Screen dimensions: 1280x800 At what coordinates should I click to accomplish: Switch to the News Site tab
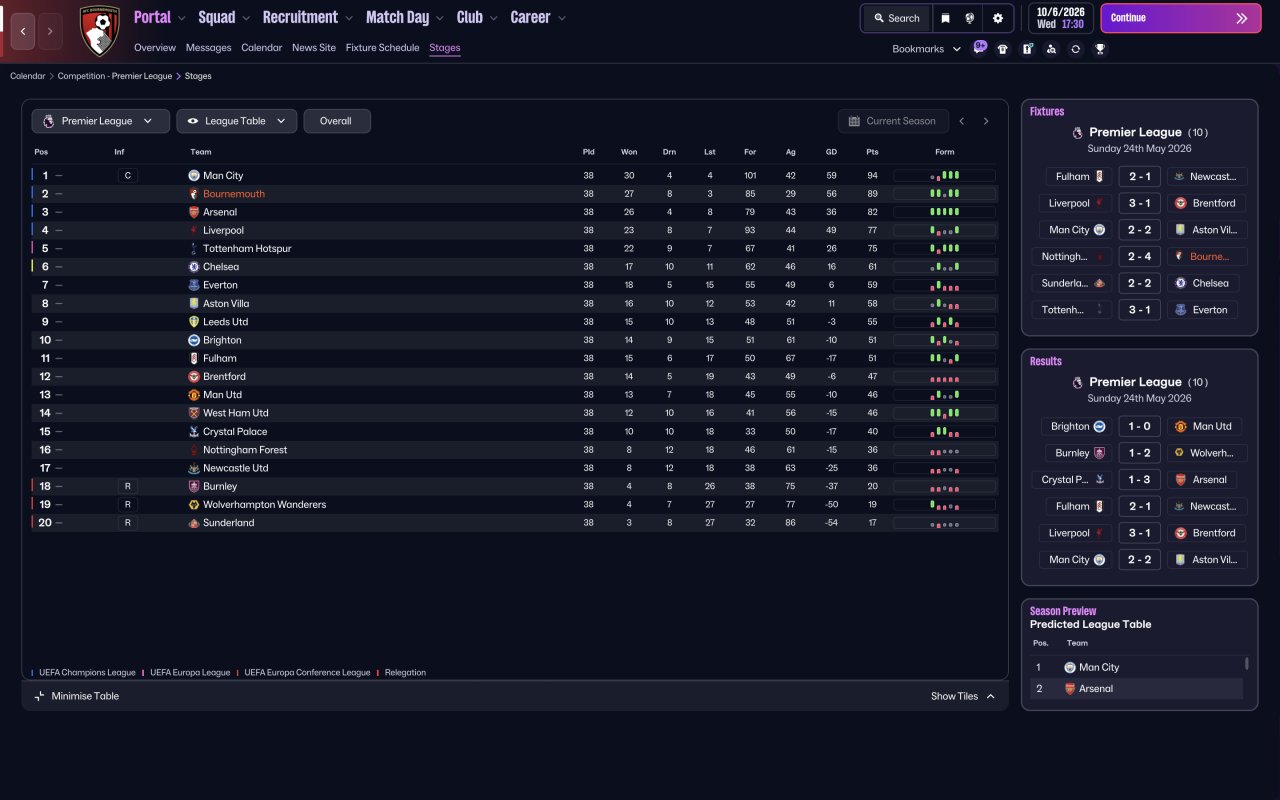click(x=314, y=48)
